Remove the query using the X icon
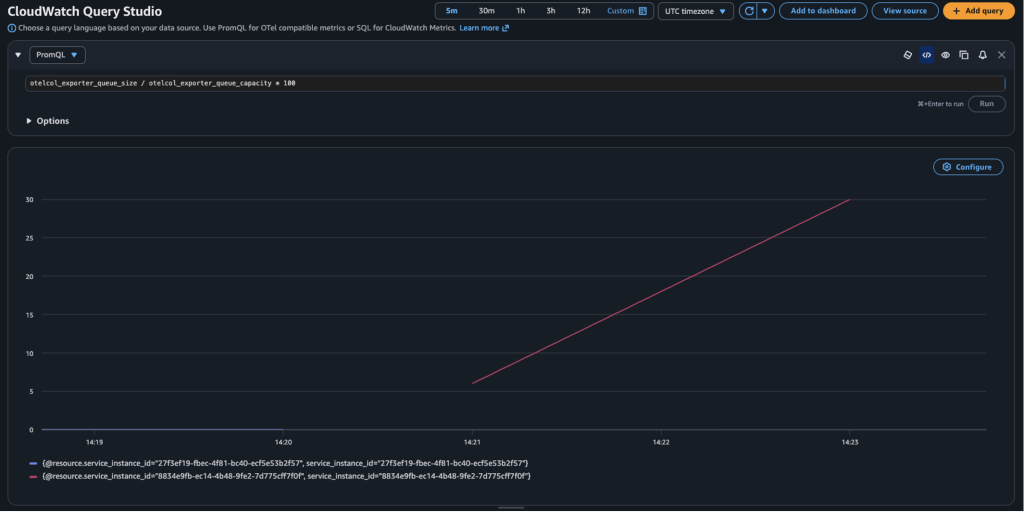 pos(1002,56)
